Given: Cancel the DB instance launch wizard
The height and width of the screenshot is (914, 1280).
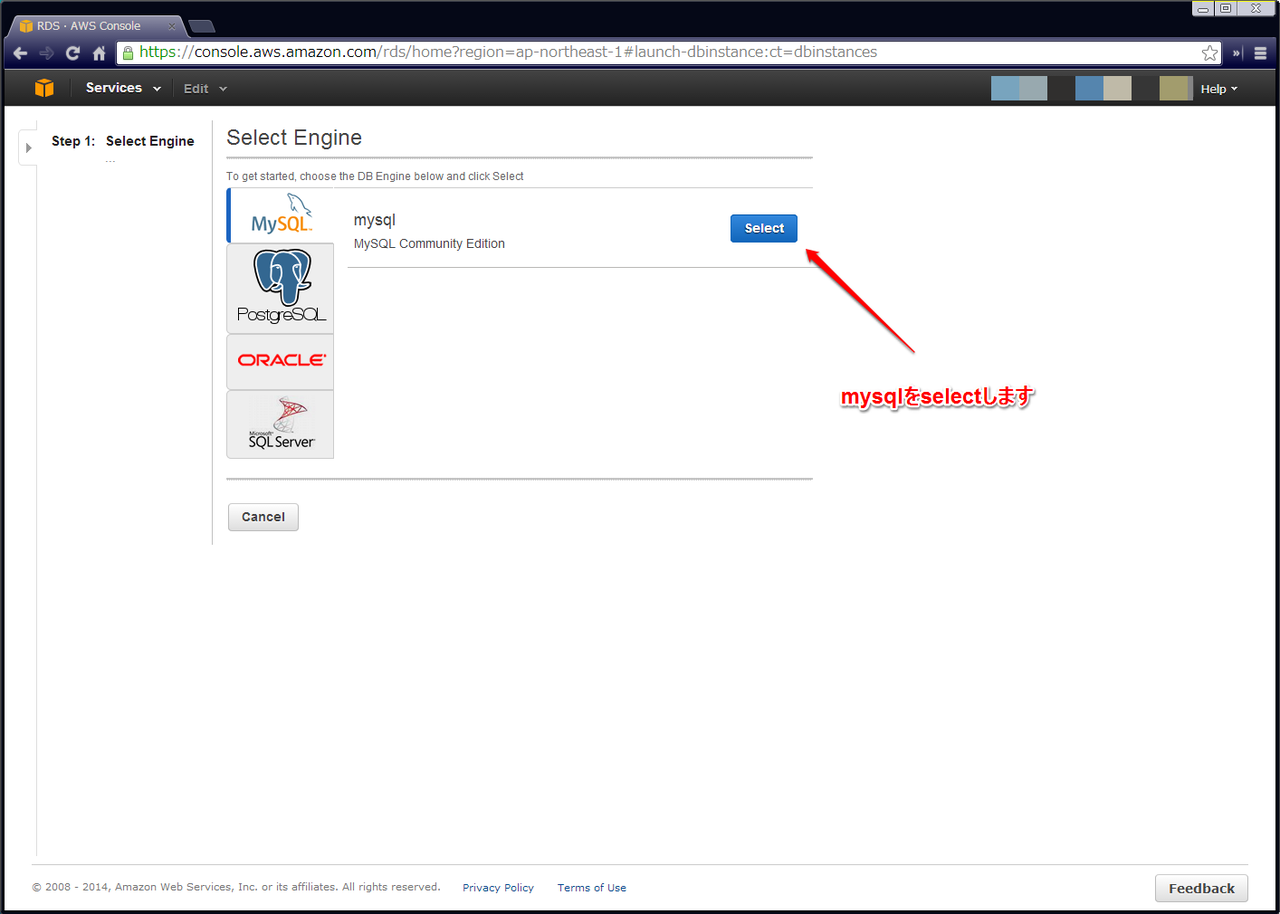Looking at the screenshot, I should pyautogui.click(x=263, y=517).
